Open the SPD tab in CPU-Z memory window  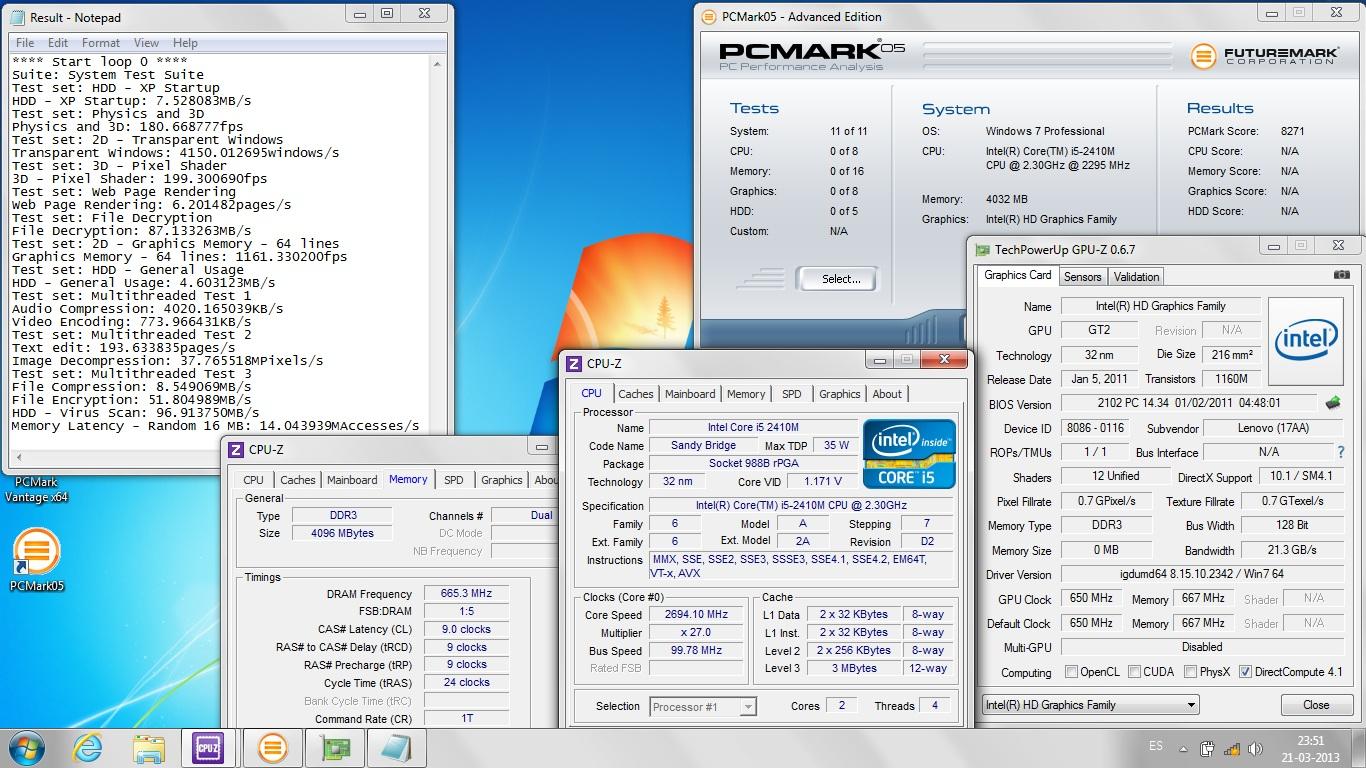454,480
